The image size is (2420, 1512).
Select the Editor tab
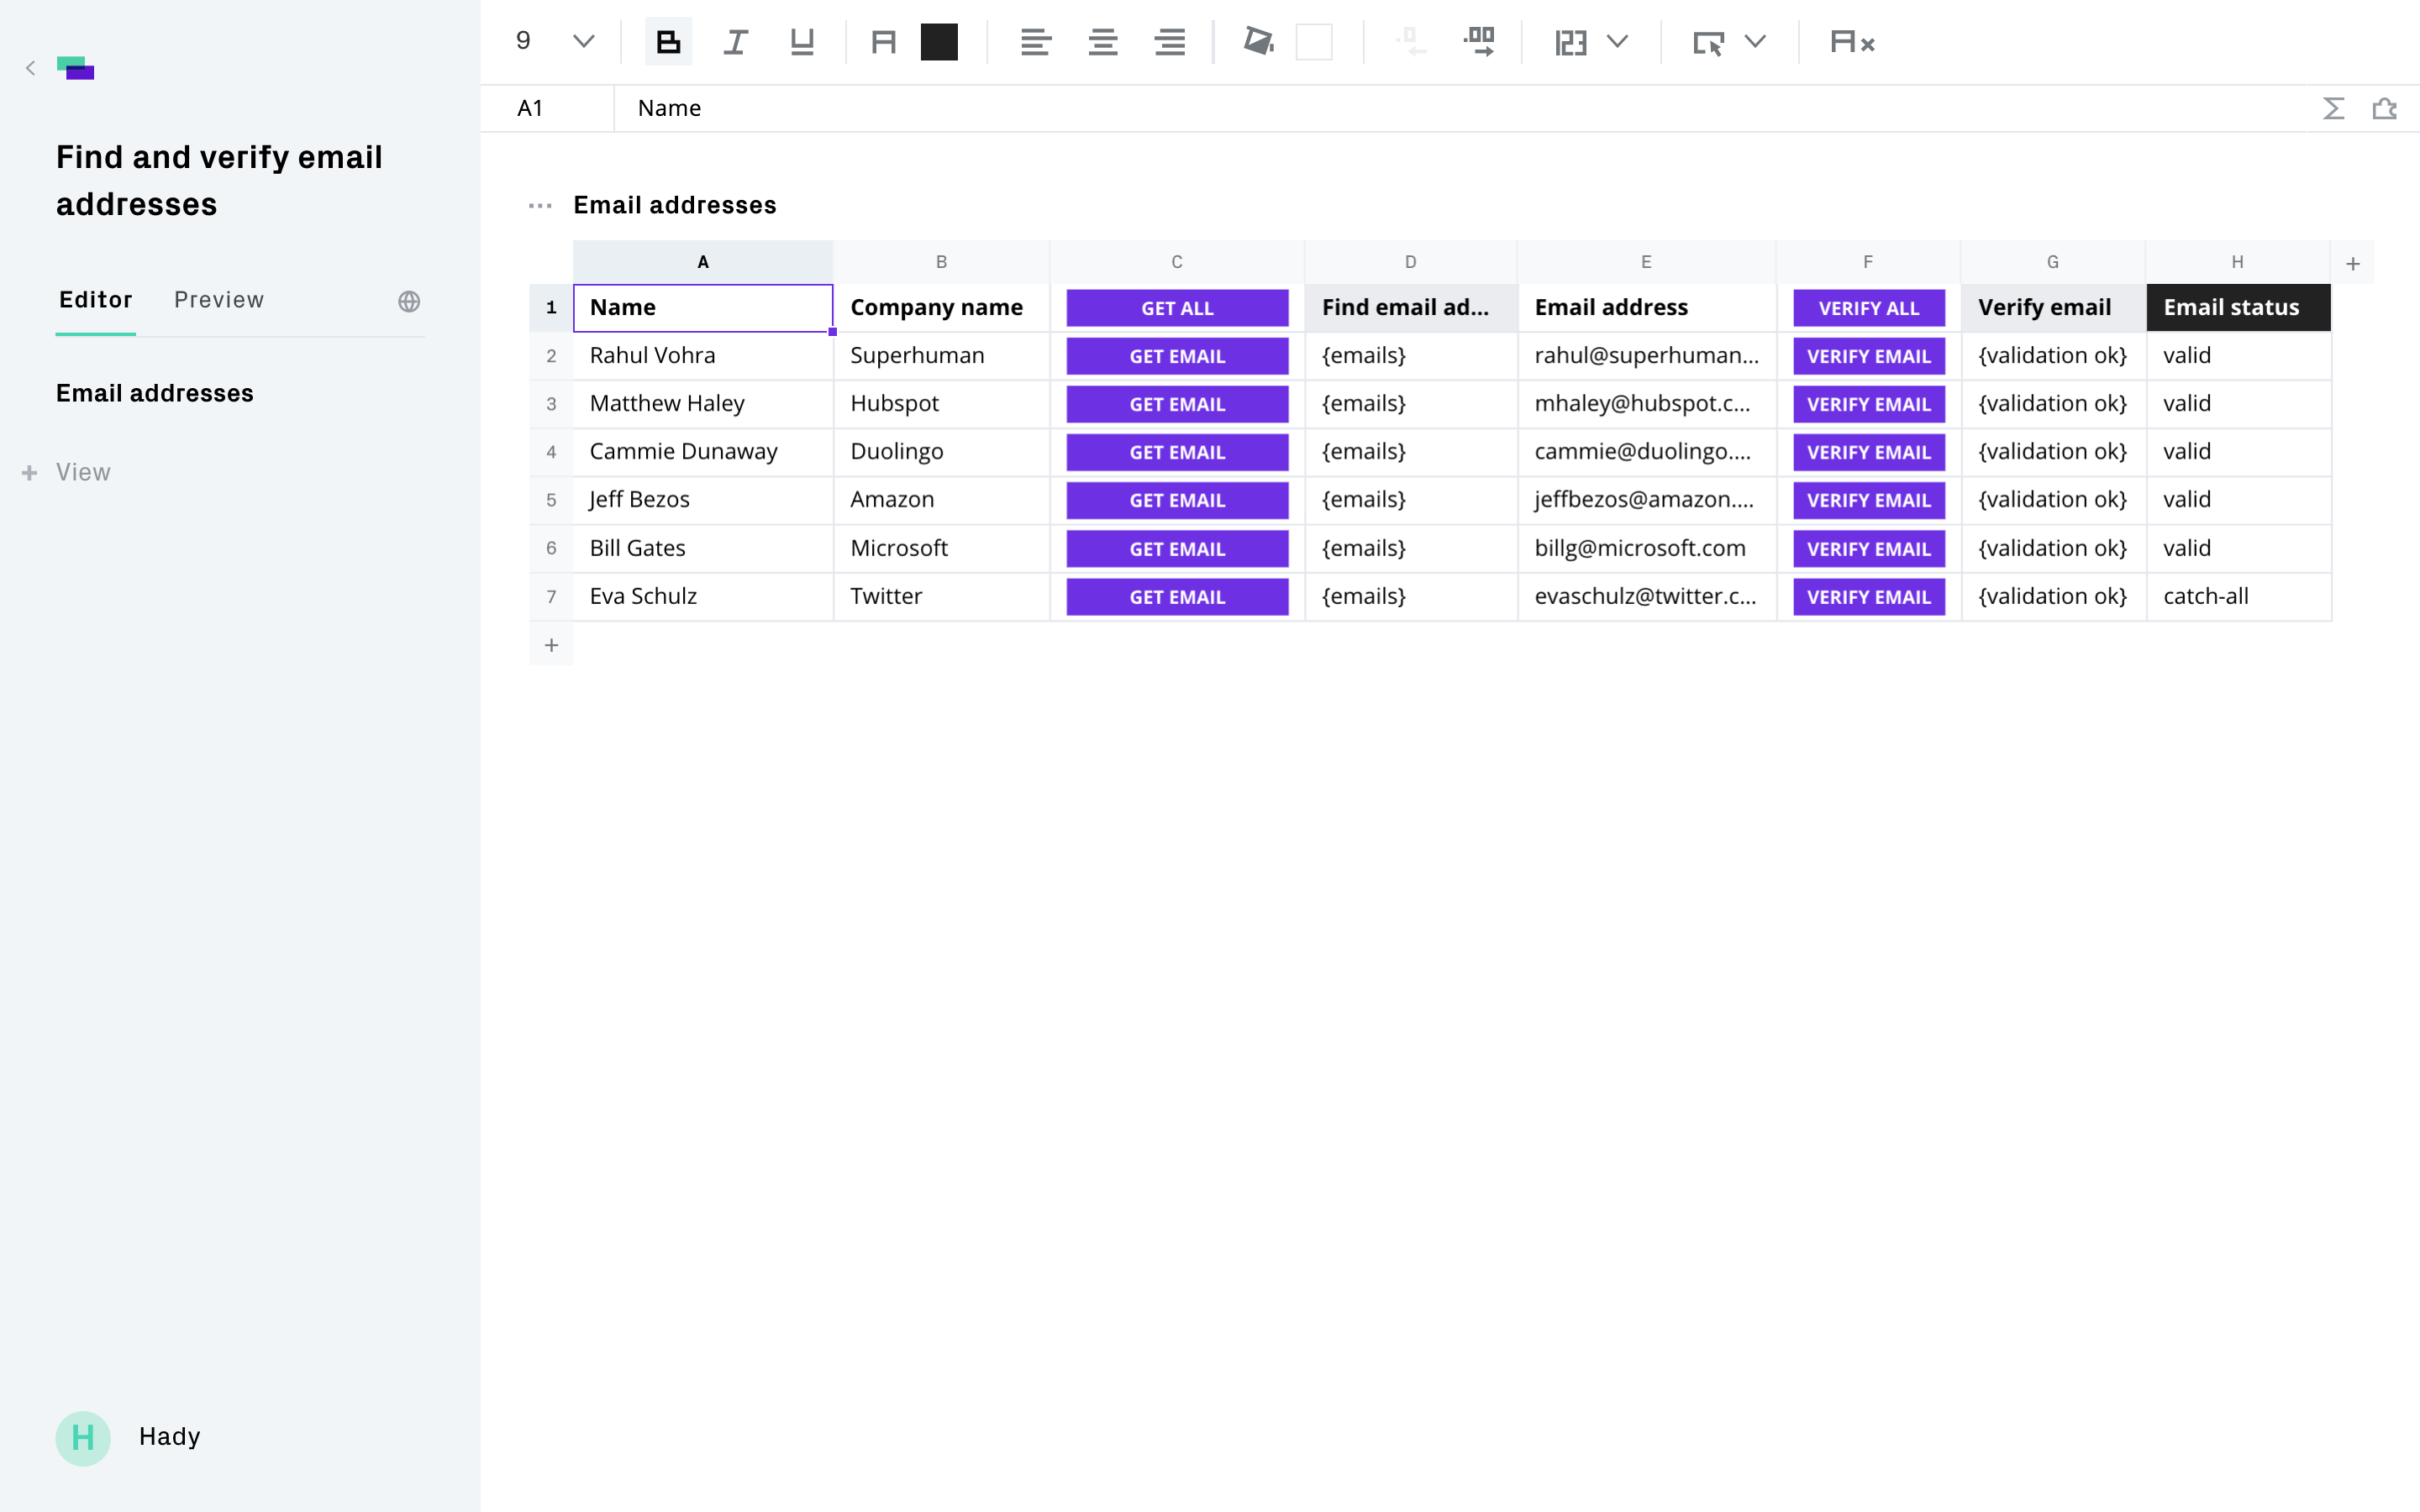tap(95, 300)
